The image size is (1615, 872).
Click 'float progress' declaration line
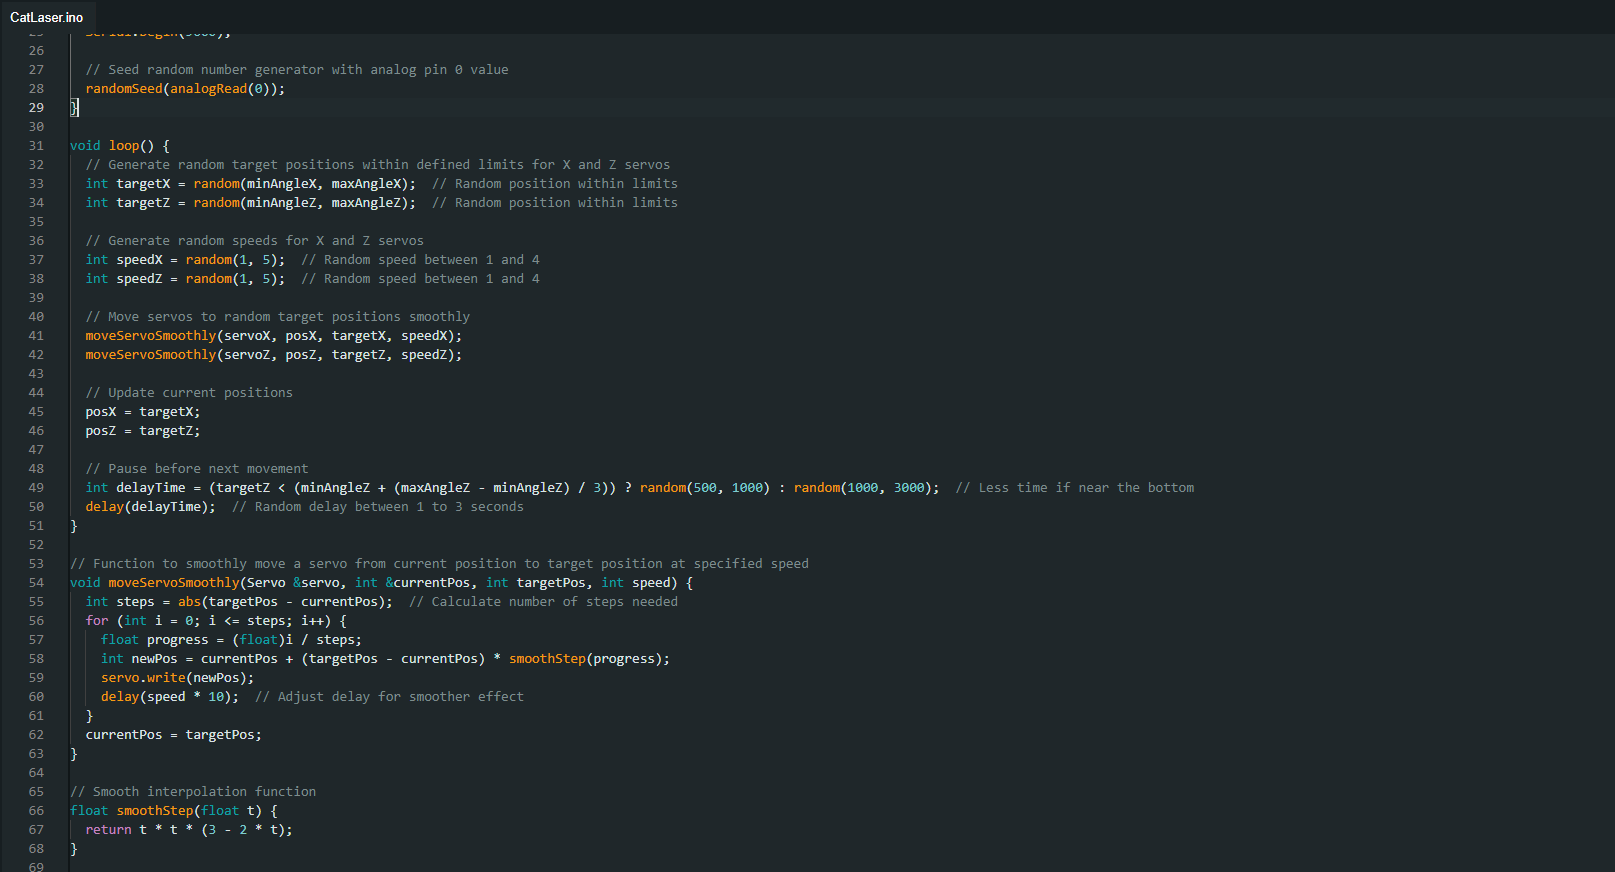click(x=231, y=640)
